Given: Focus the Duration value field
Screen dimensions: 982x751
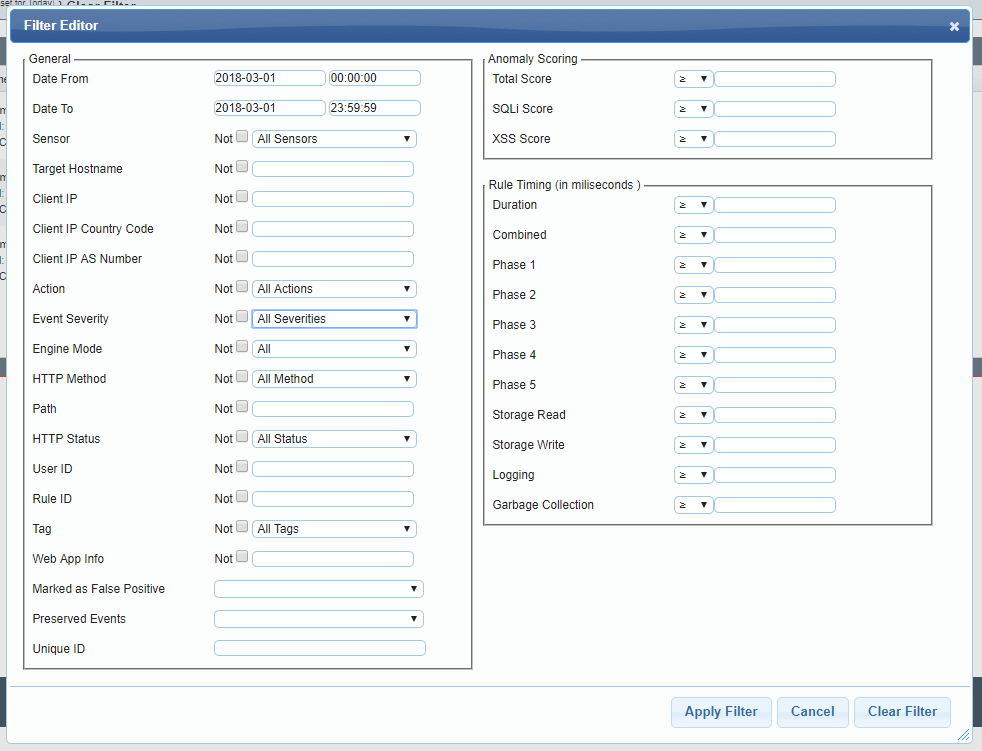Looking at the screenshot, I should point(775,205).
